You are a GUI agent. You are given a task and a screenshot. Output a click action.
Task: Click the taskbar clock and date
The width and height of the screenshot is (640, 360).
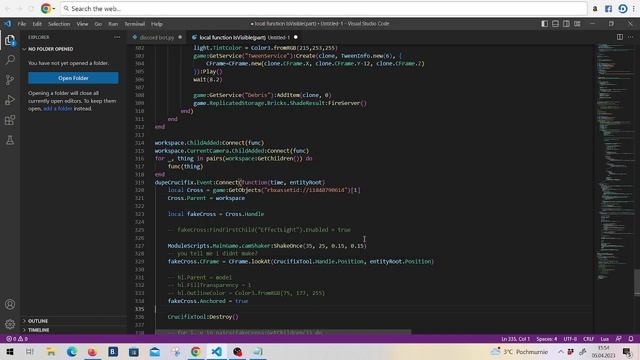point(603,351)
